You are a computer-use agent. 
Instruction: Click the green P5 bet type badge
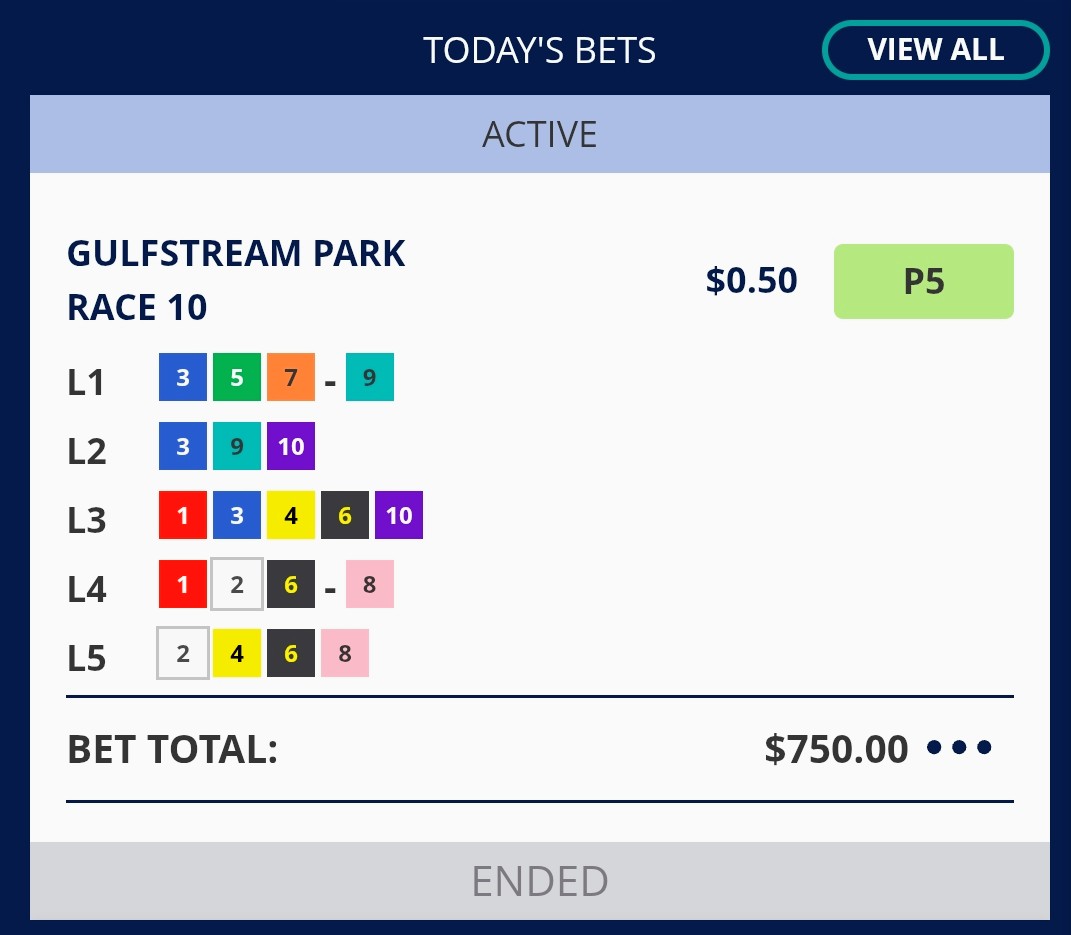tap(923, 282)
